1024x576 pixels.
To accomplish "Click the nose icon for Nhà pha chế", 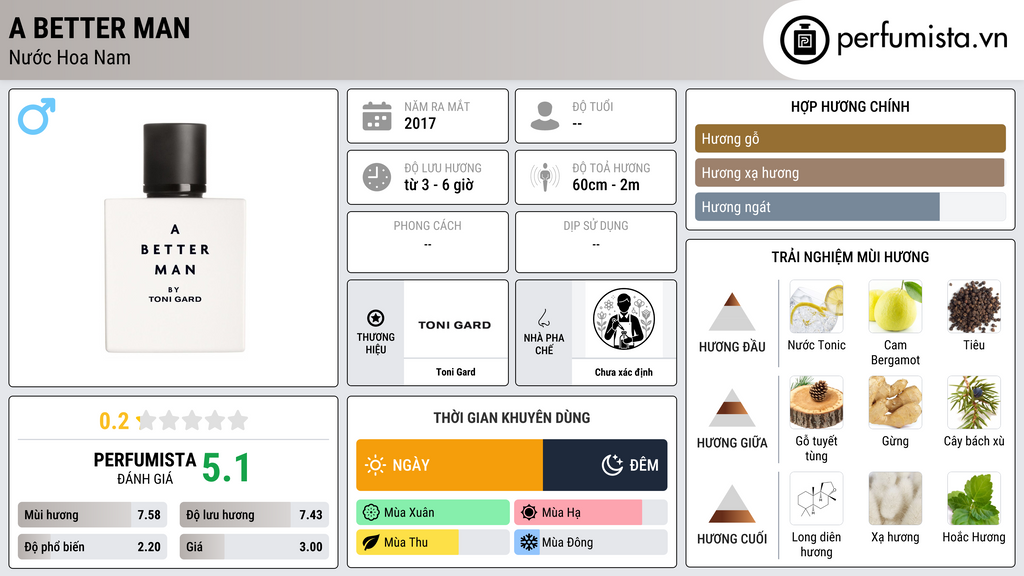I will 543,318.
